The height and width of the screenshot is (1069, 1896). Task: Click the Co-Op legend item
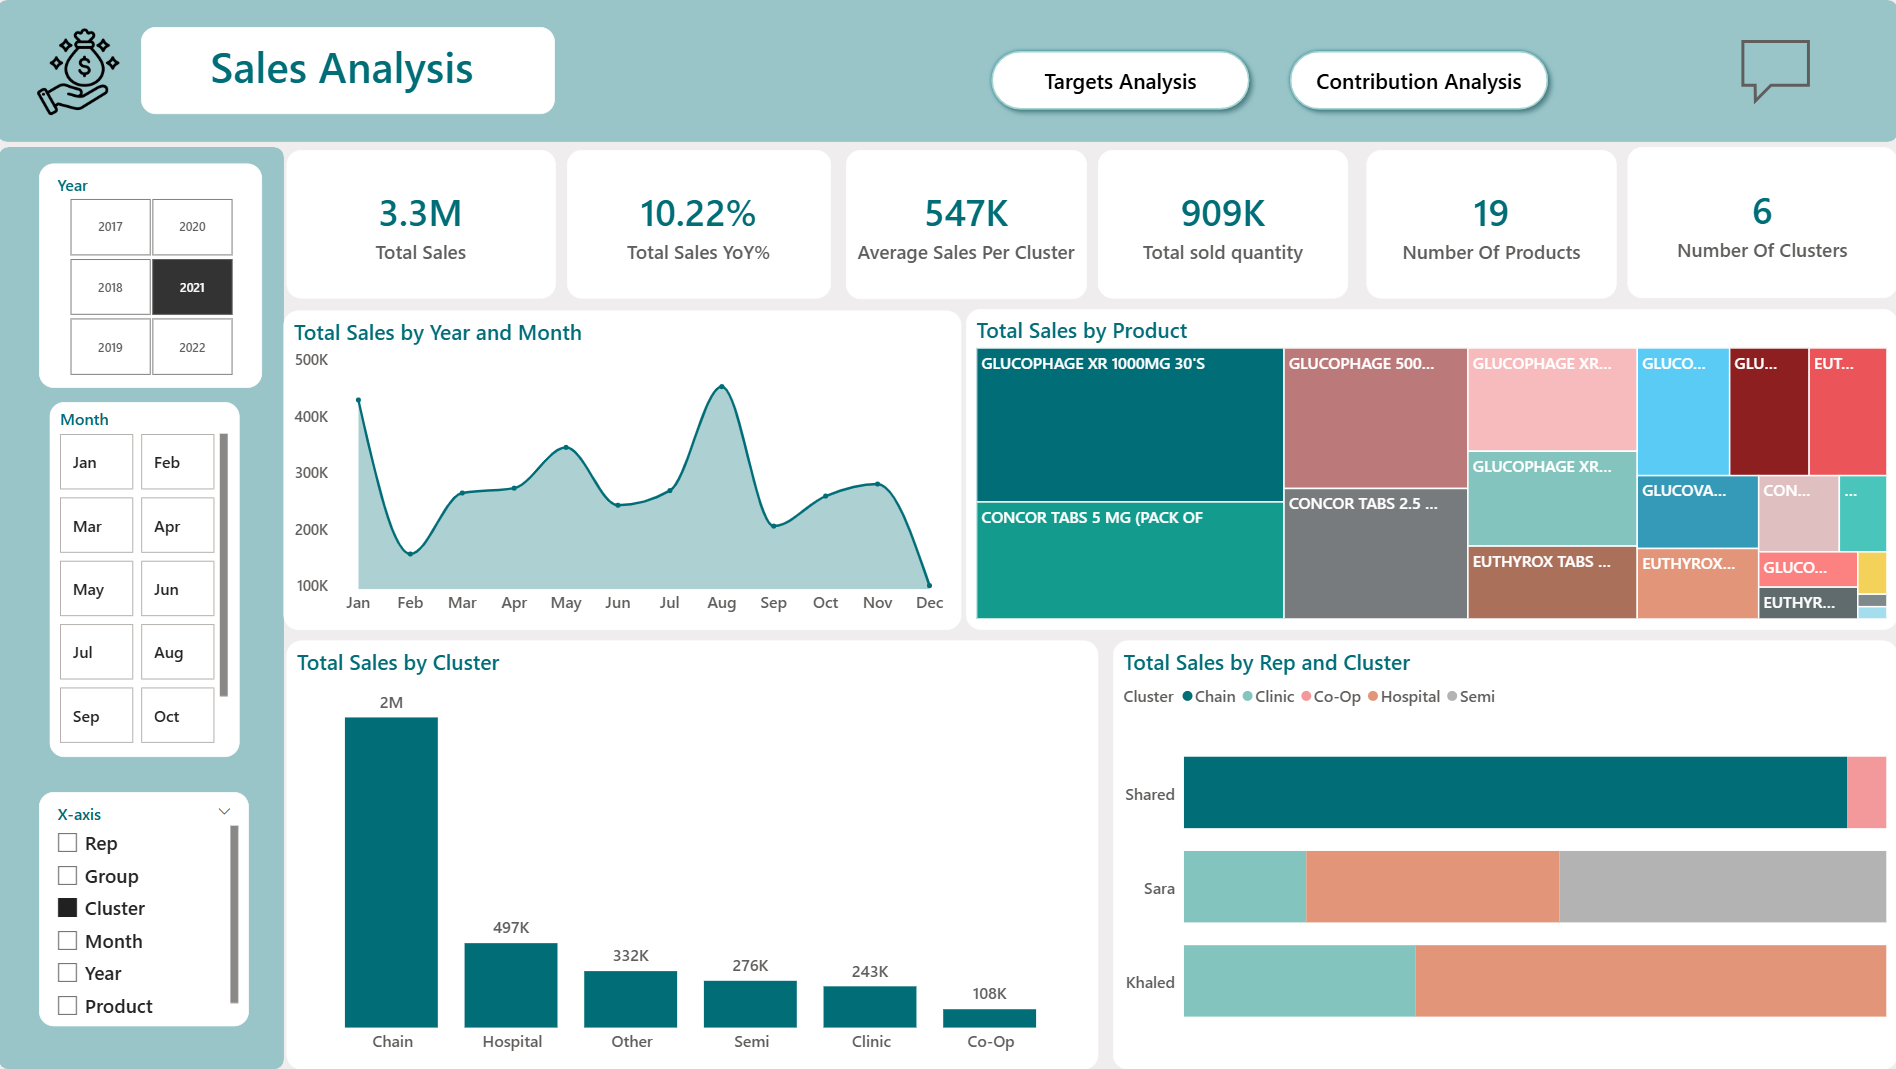(x=1331, y=696)
